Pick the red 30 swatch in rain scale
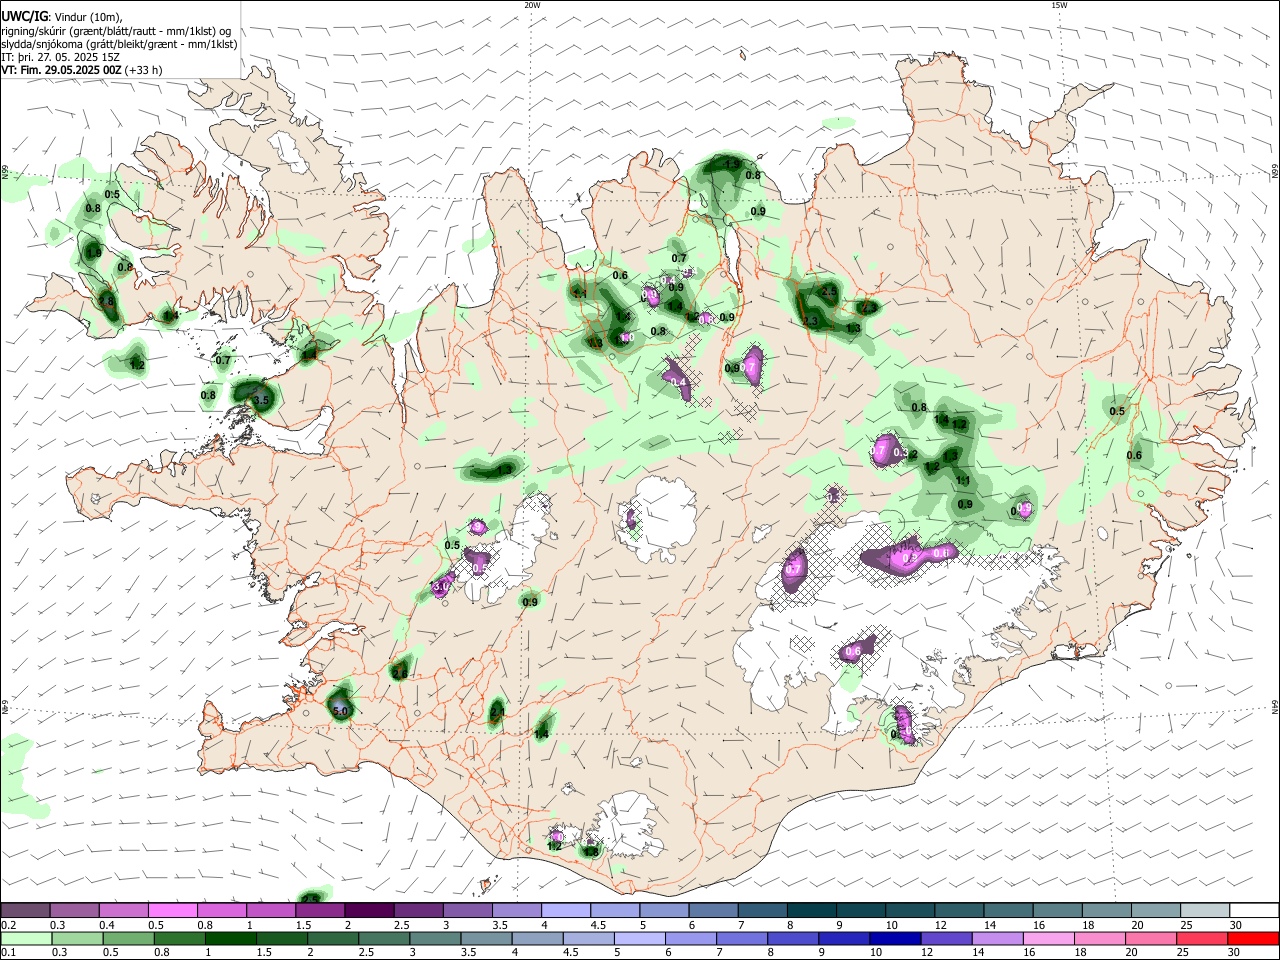This screenshot has width=1280, height=960. [x=1253, y=938]
